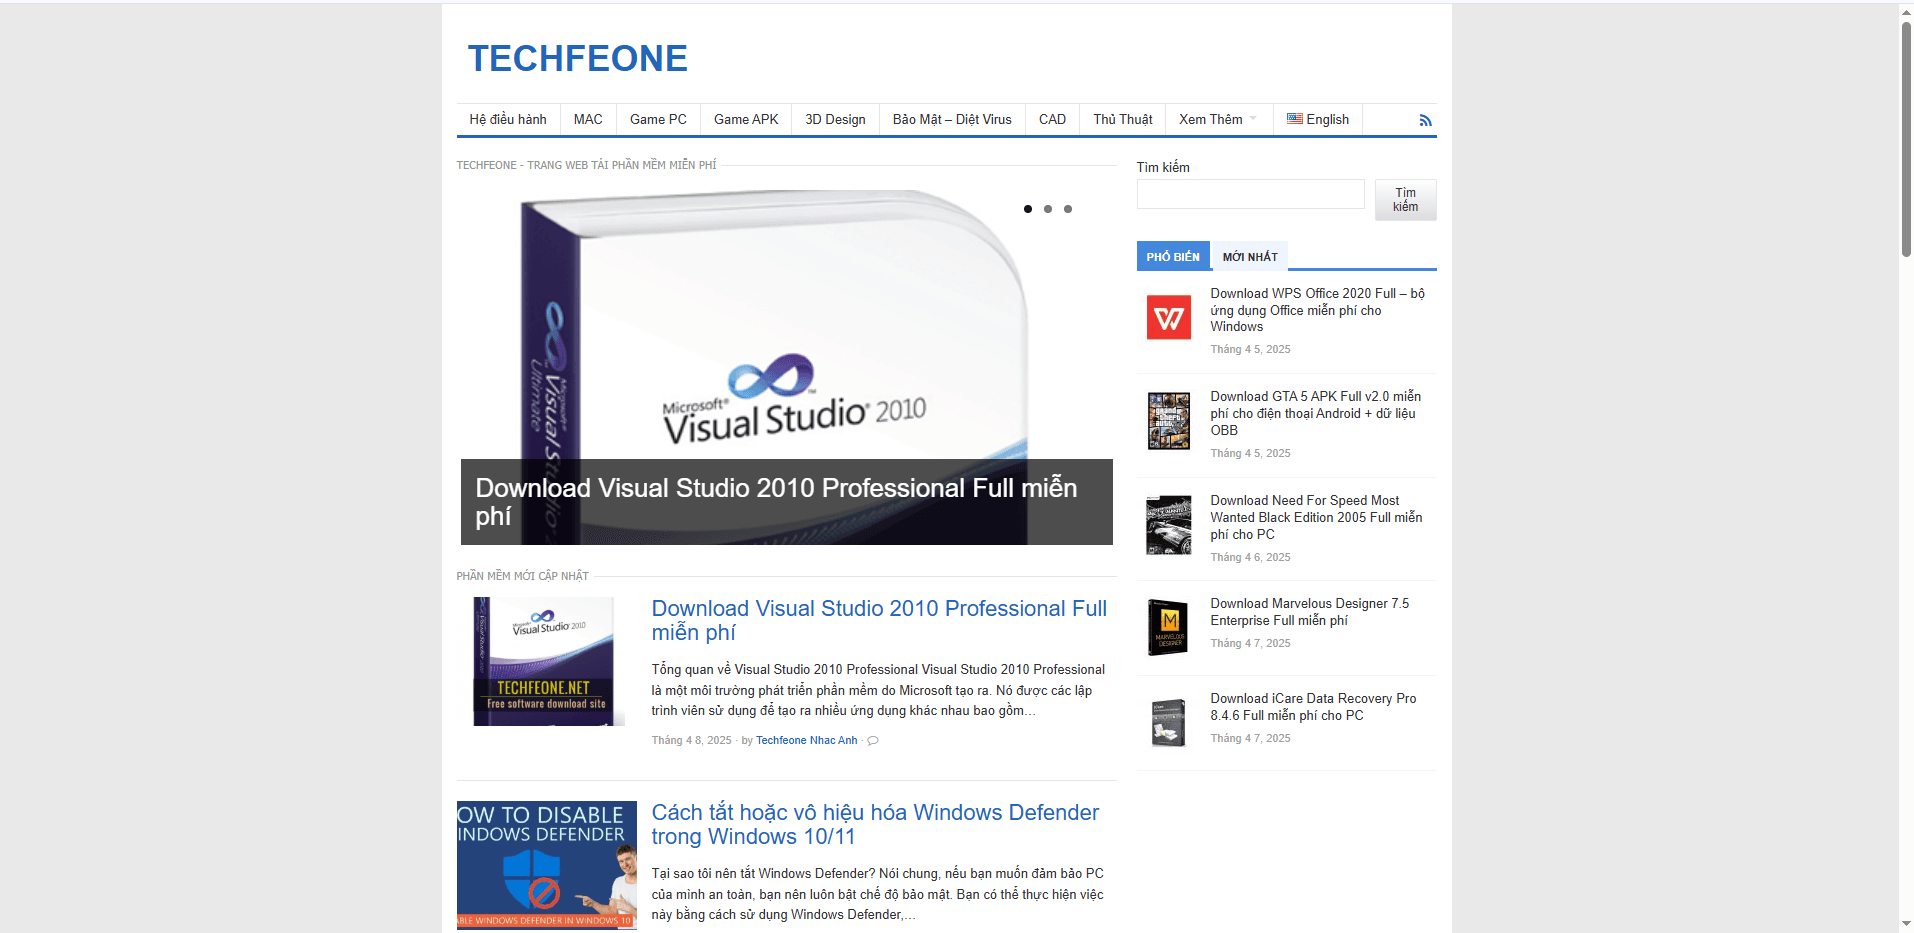Expand the Xem Thêm dropdown menu
Screen dimensions: 1914x933
tap(1217, 120)
